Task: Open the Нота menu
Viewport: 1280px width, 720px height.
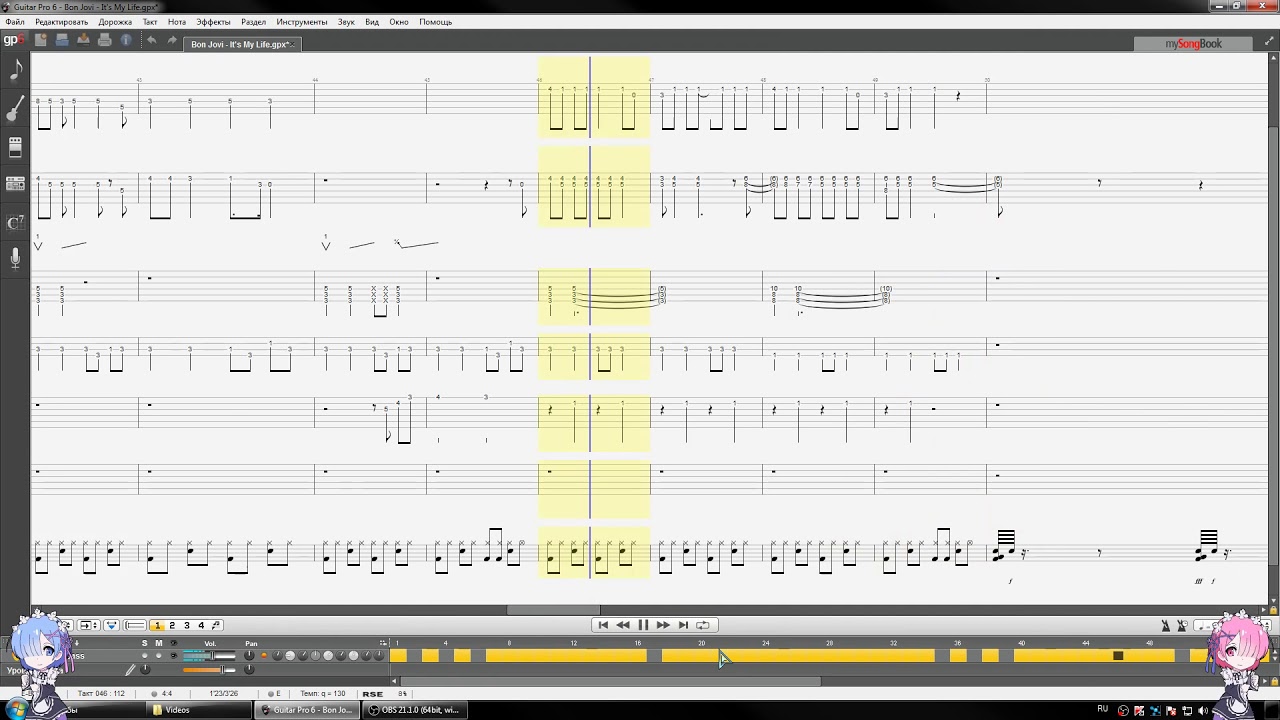Action: (x=177, y=21)
